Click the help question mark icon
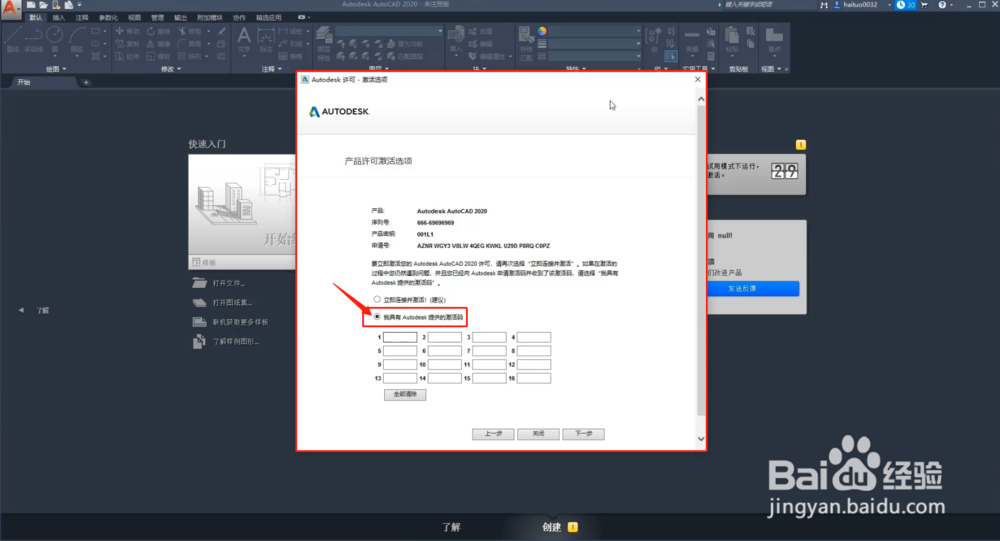Image resolution: width=1000 pixels, height=541 pixels. tap(942, 4)
